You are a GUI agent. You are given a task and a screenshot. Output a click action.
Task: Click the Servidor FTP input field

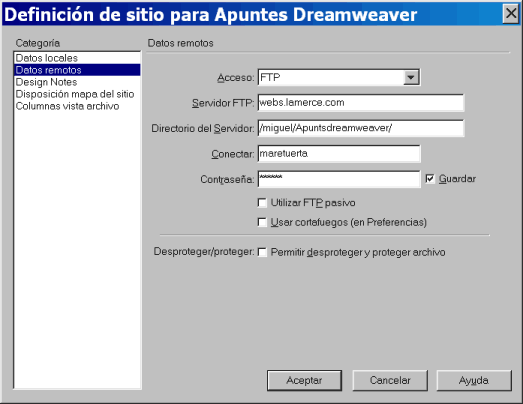coord(361,103)
